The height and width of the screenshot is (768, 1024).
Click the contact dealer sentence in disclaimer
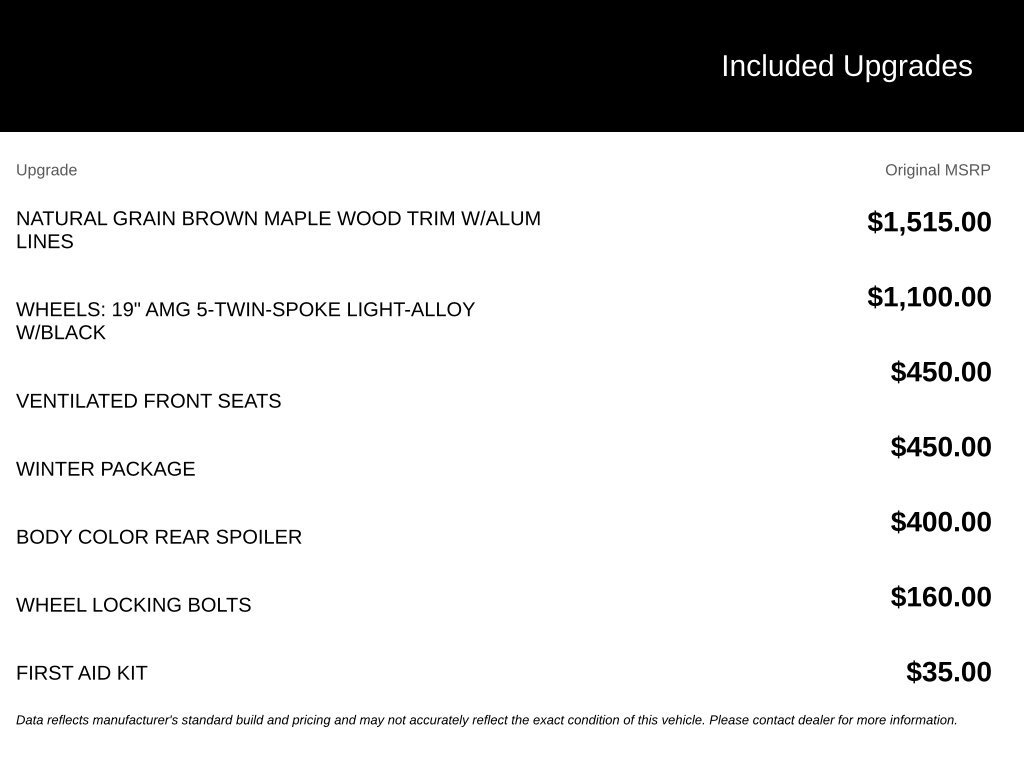click(x=833, y=720)
